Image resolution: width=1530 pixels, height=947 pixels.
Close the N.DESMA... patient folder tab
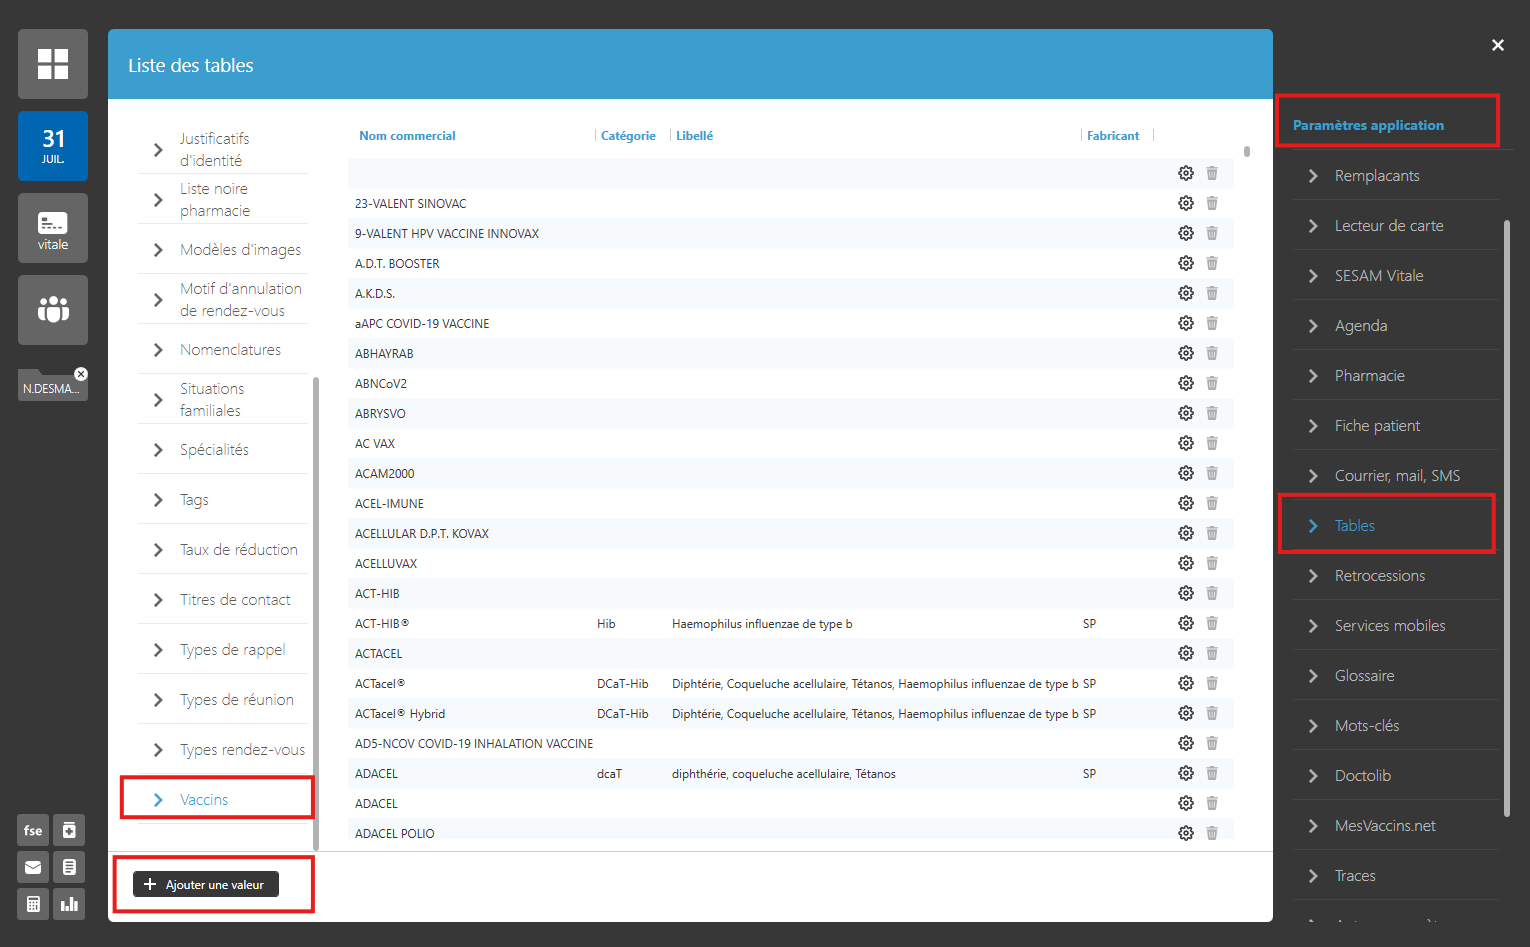tap(81, 374)
